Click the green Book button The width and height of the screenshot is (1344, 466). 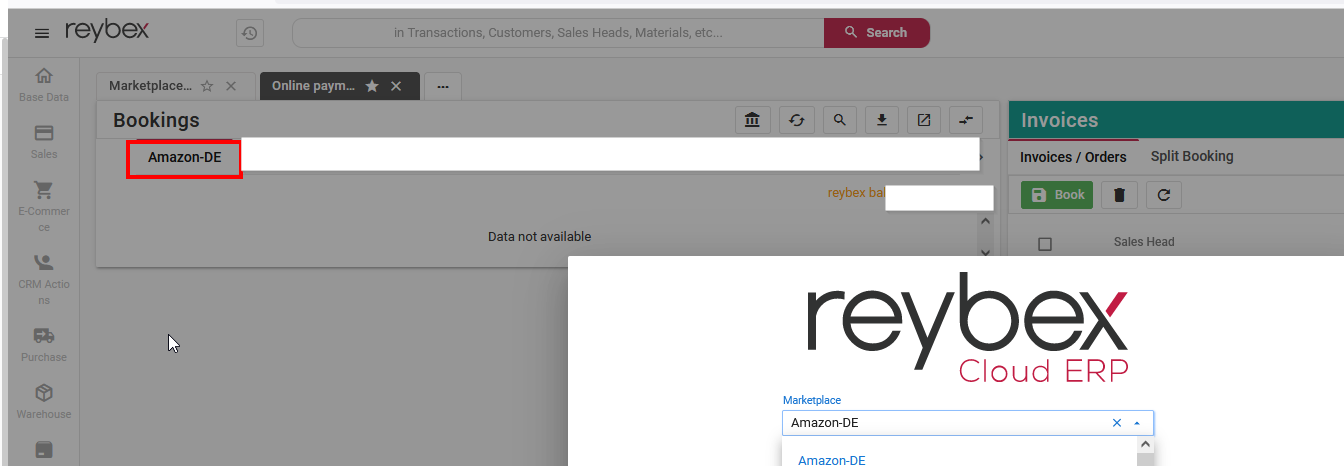click(x=1057, y=195)
